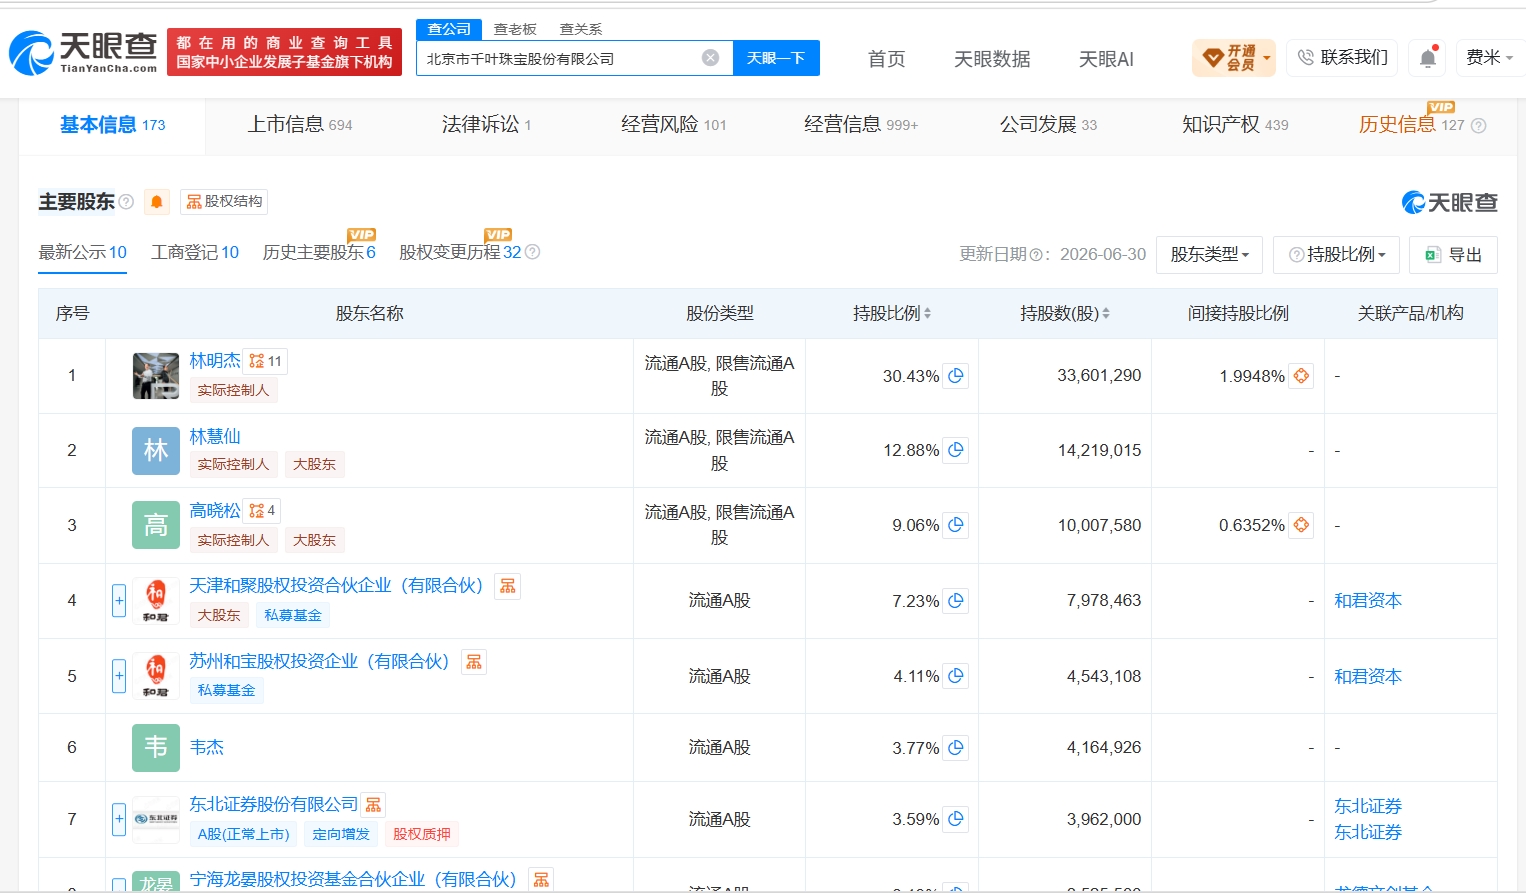Image resolution: width=1526 pixels, height=893 pixels.
Task: Clear the company search field
Action: click(x=710, y=58)
